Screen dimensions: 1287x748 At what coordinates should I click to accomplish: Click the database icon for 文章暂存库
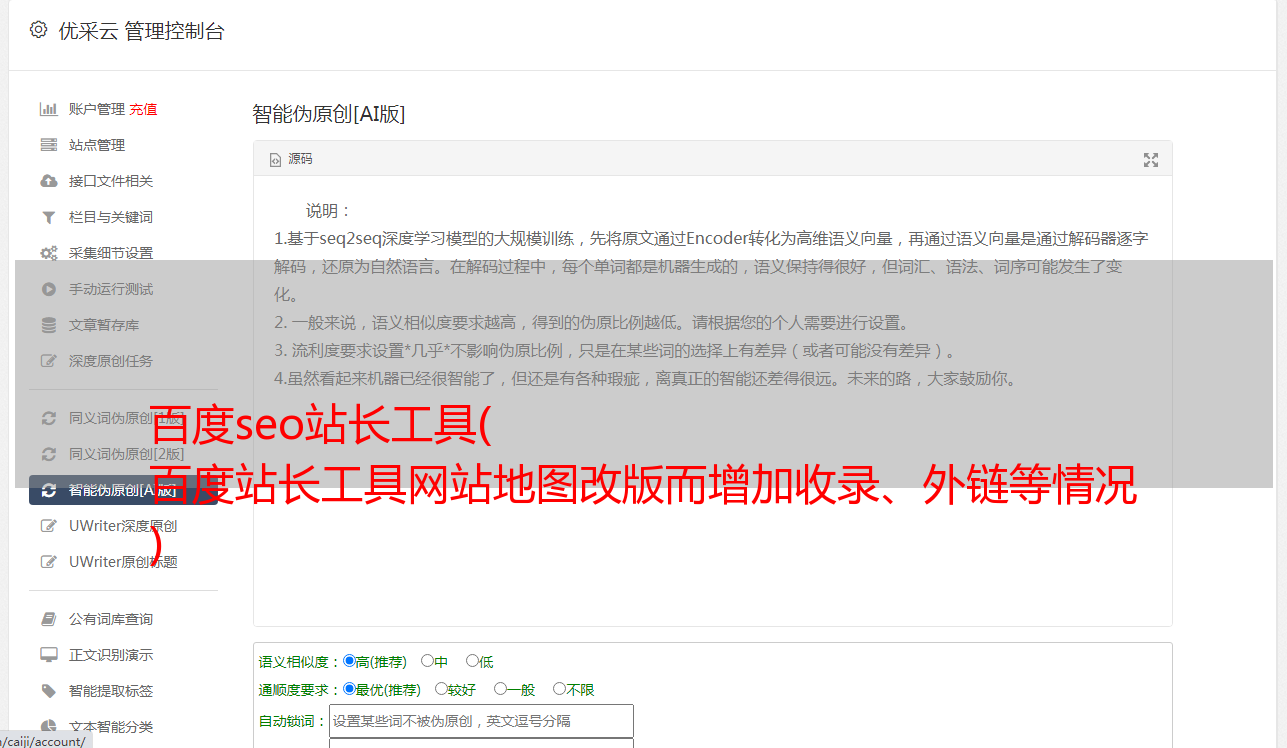(48, 325)
